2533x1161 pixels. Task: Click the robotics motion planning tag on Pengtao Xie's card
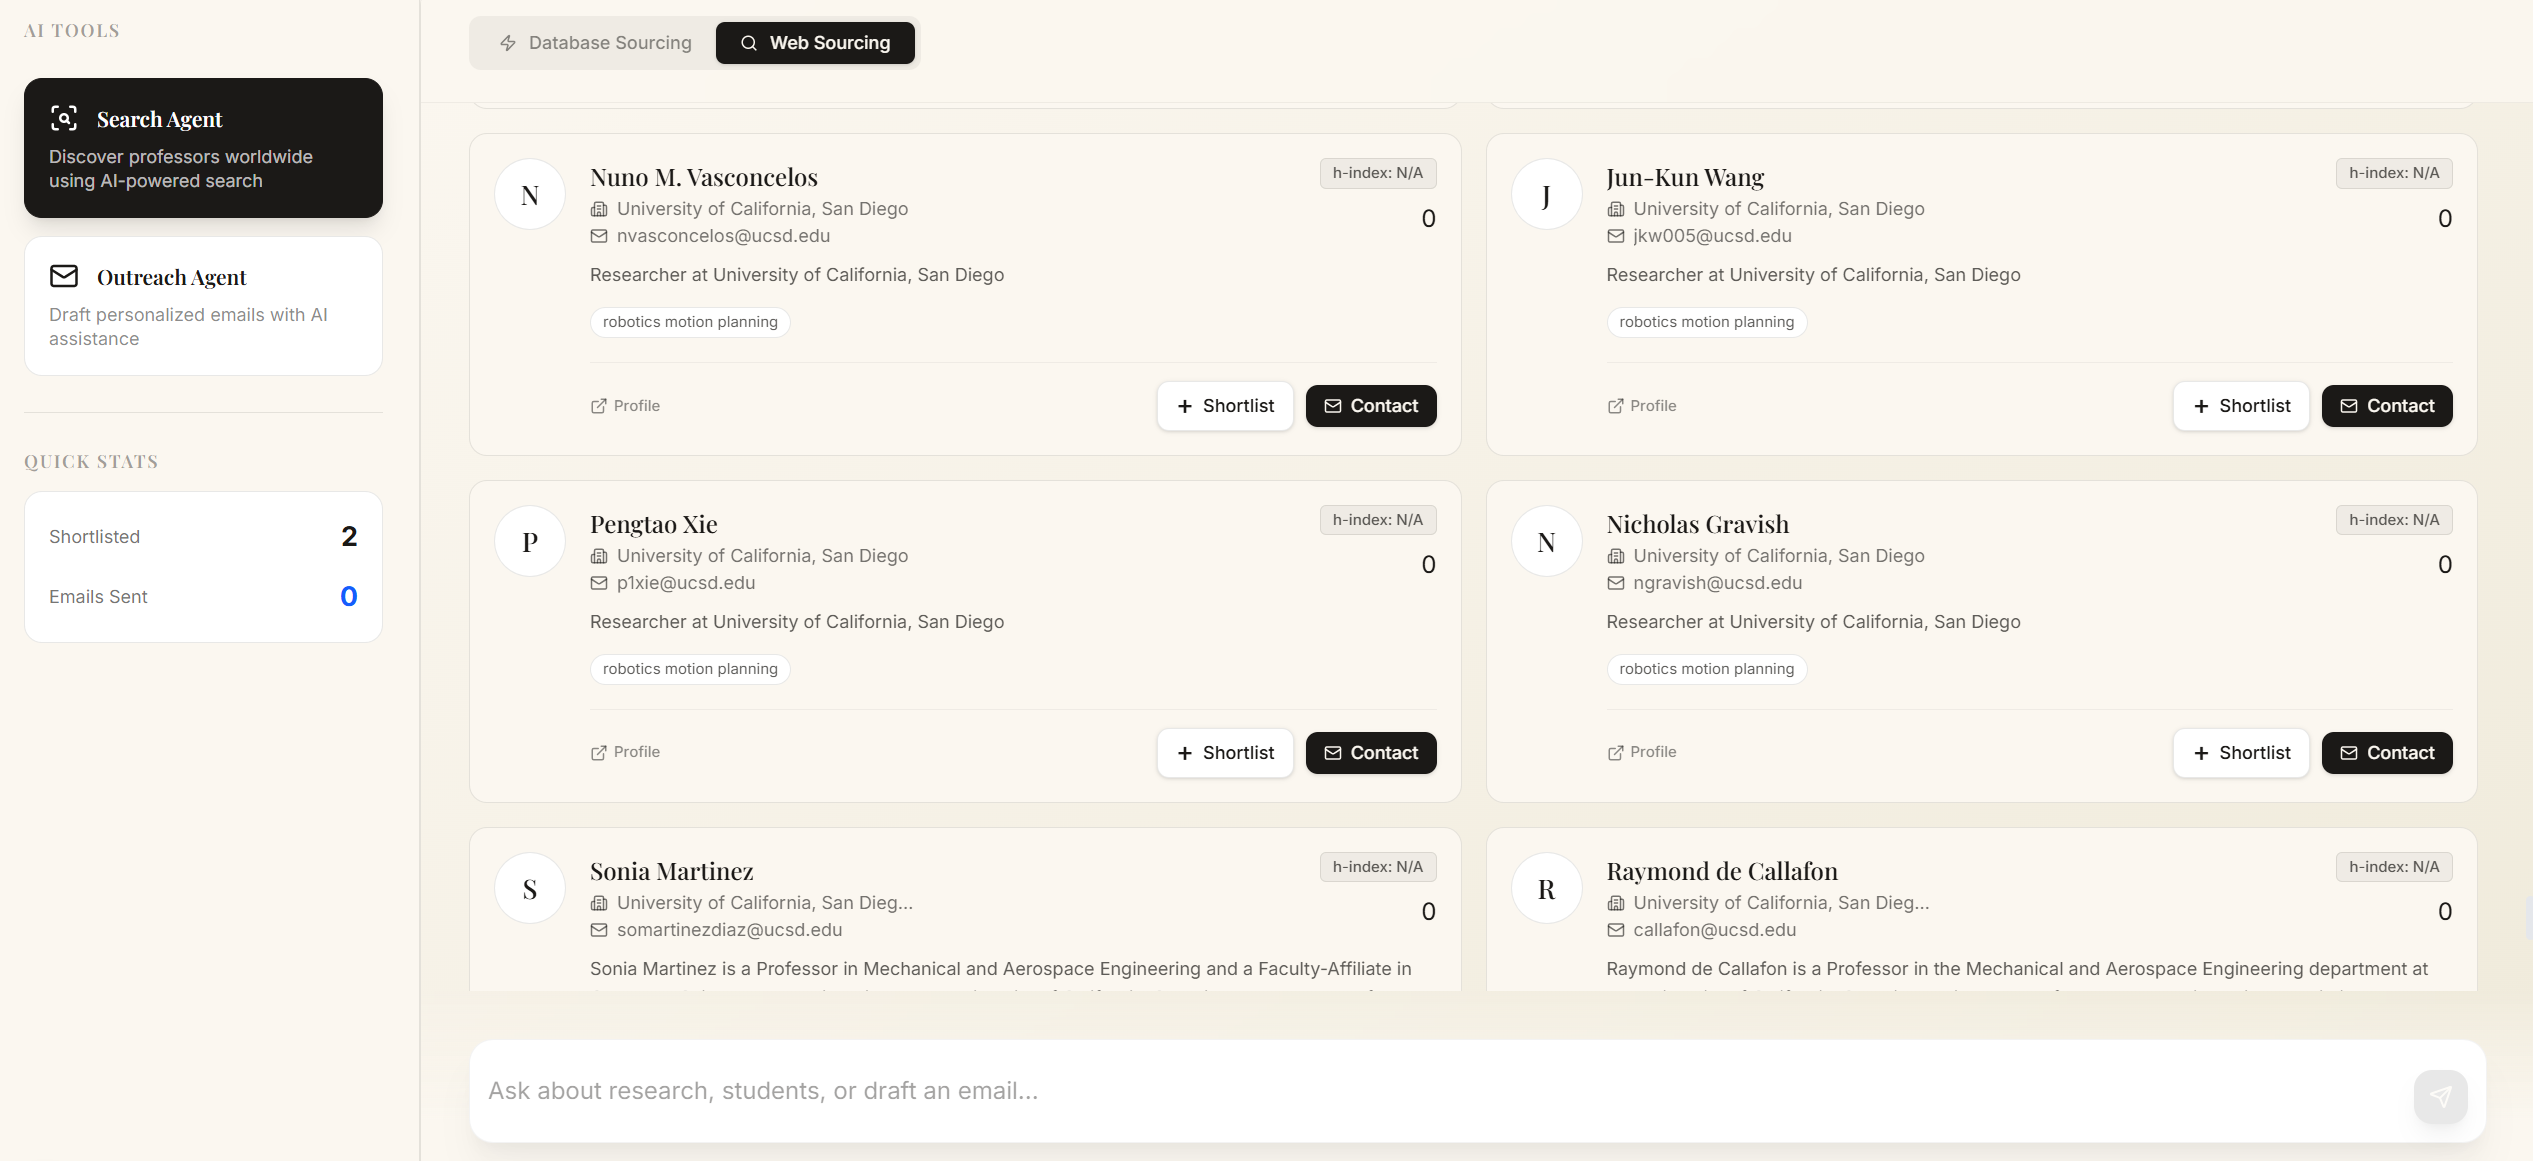[690, 669]
